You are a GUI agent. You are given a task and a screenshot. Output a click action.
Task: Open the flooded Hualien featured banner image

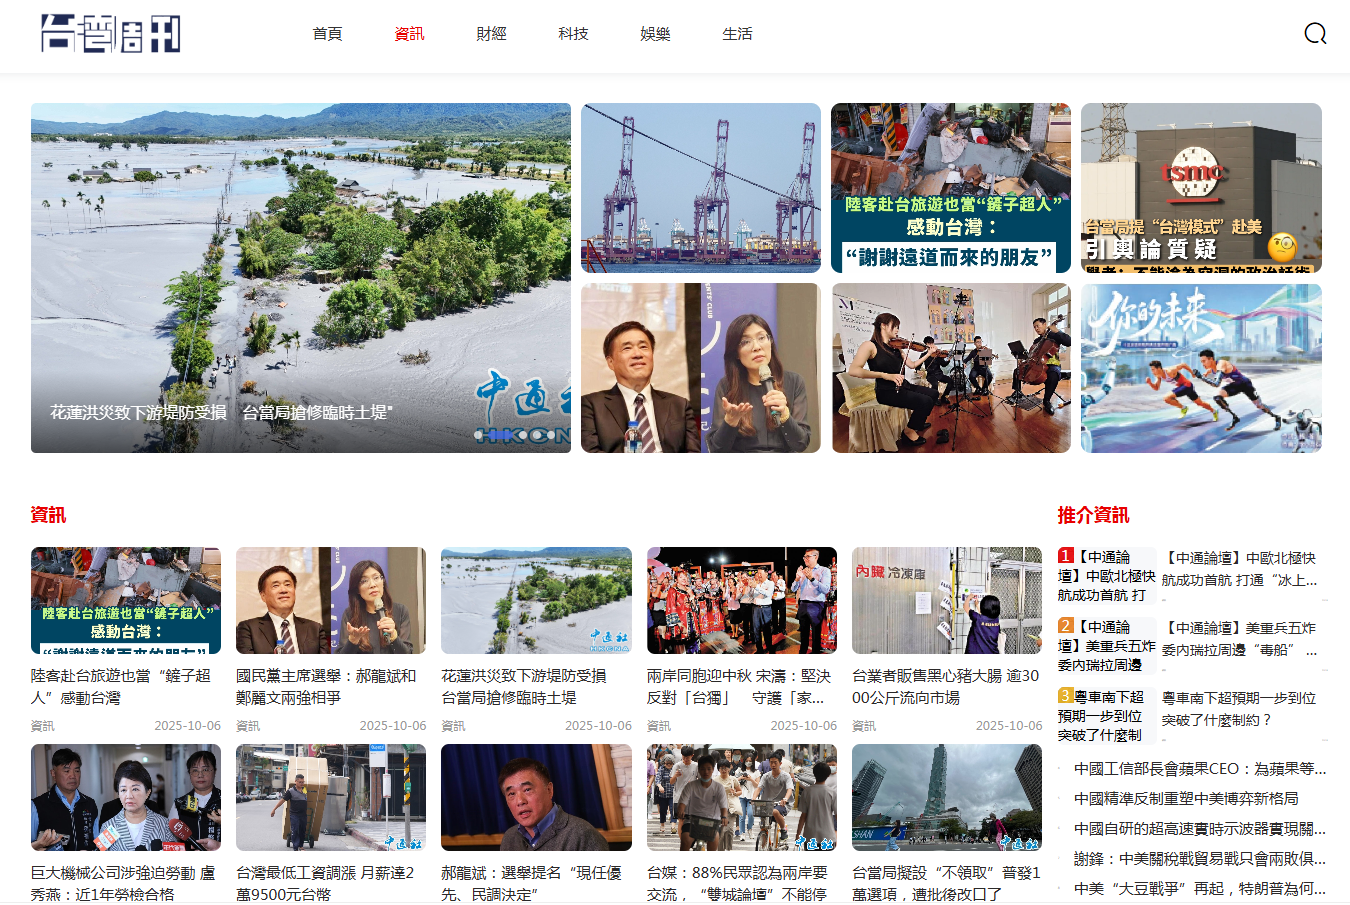coord(300,278)
